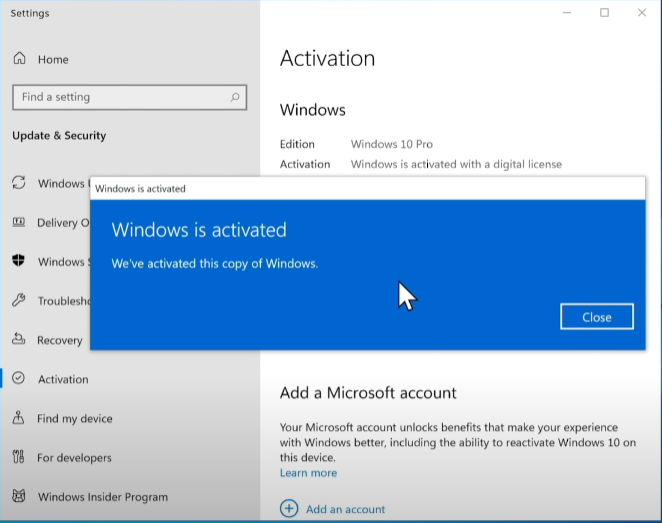Click the search magnifier icon
The width and height of the screenshot is (662, 523).
(235, 98)
